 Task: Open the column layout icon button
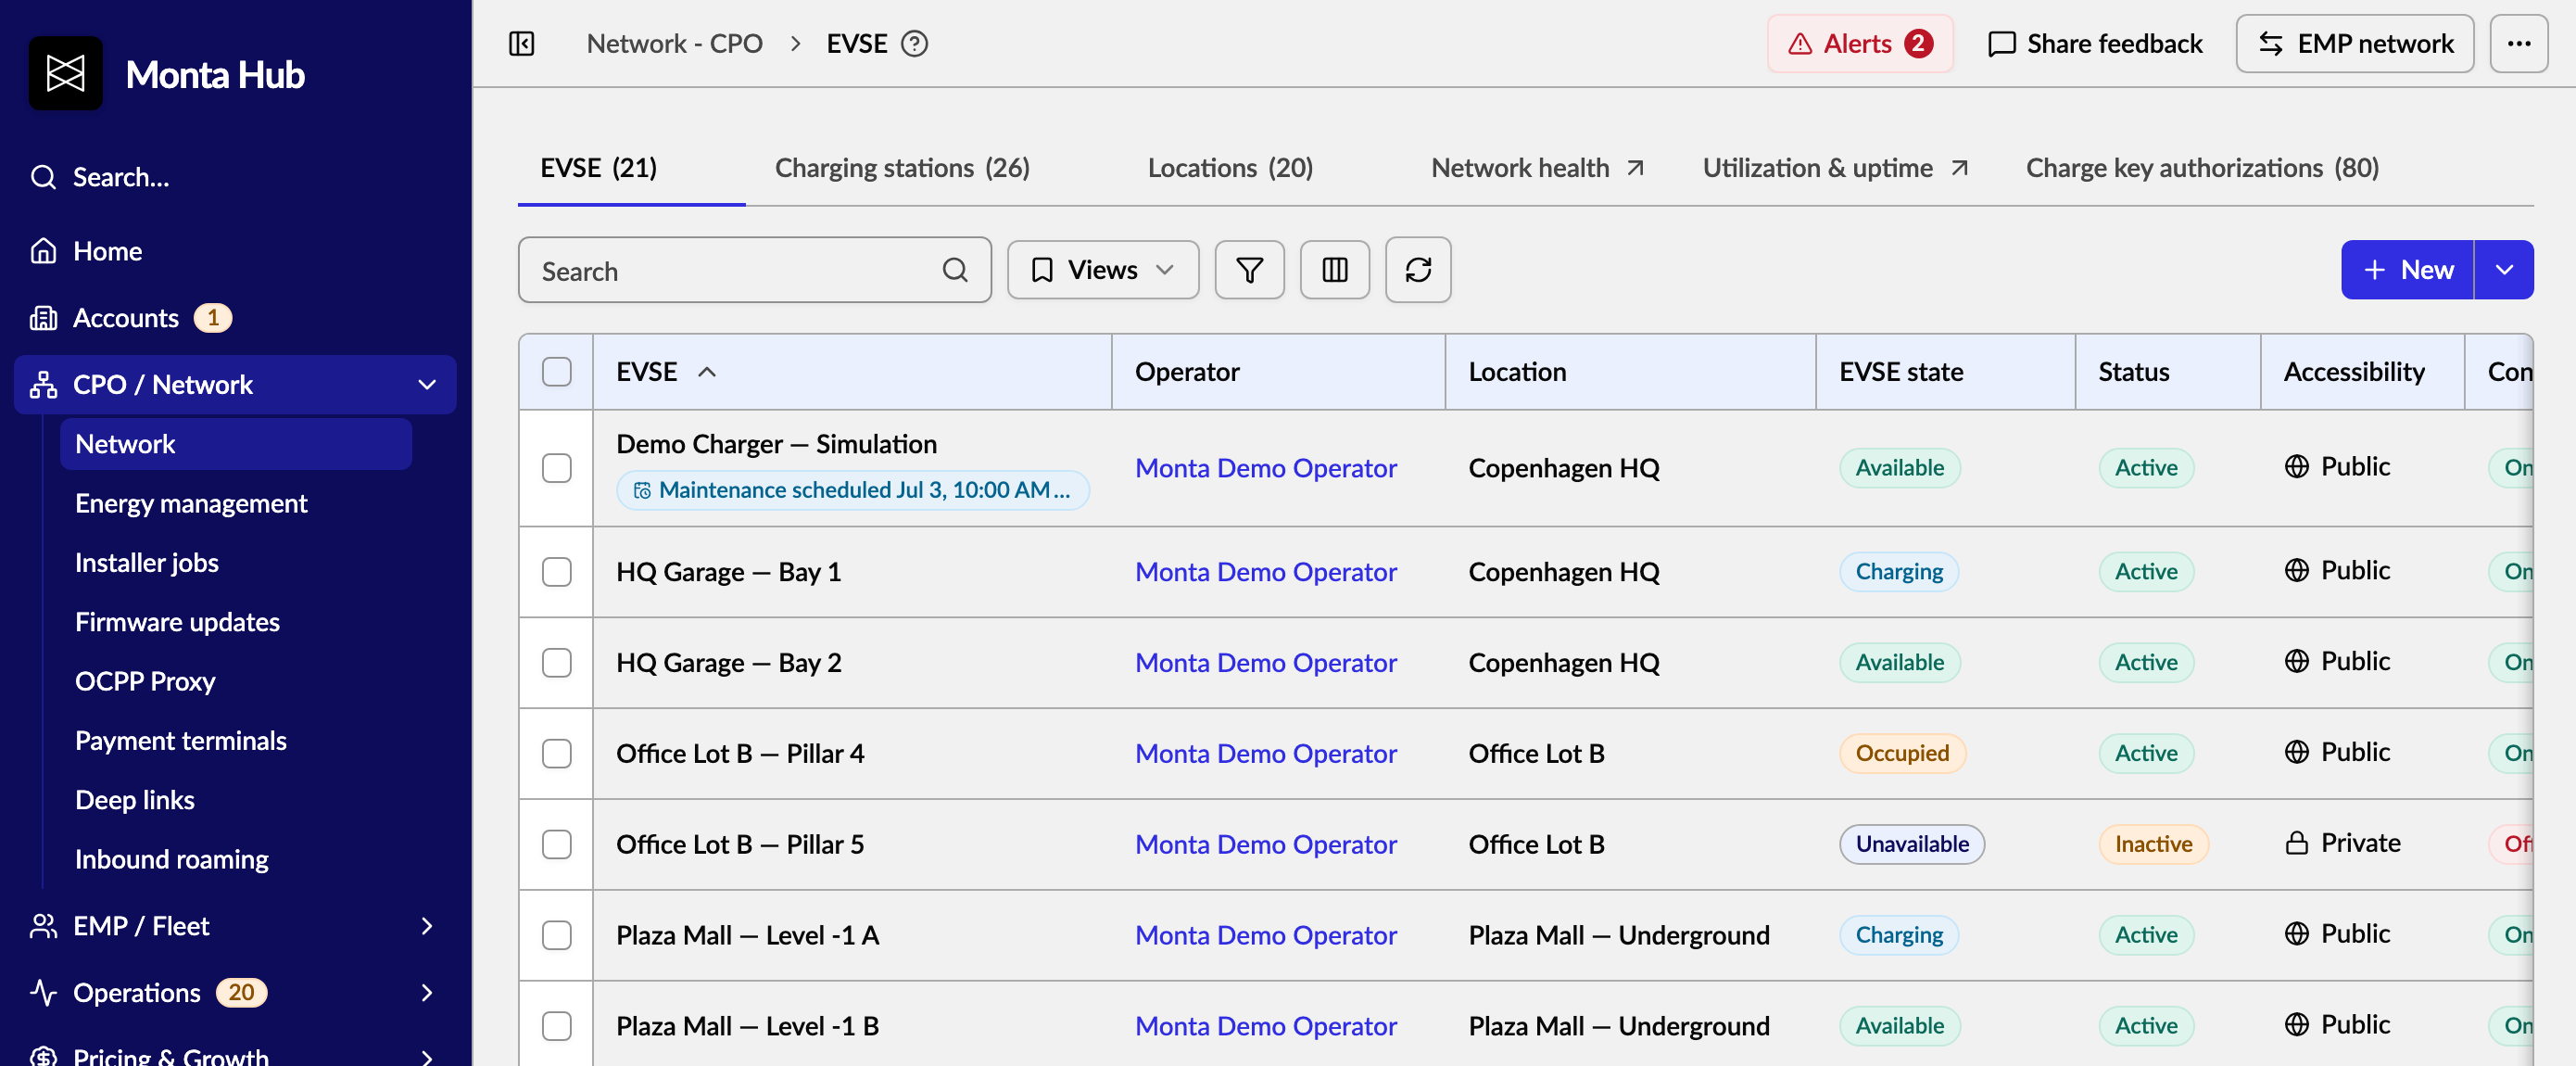pyautogui.click(x=1335, y=270)
